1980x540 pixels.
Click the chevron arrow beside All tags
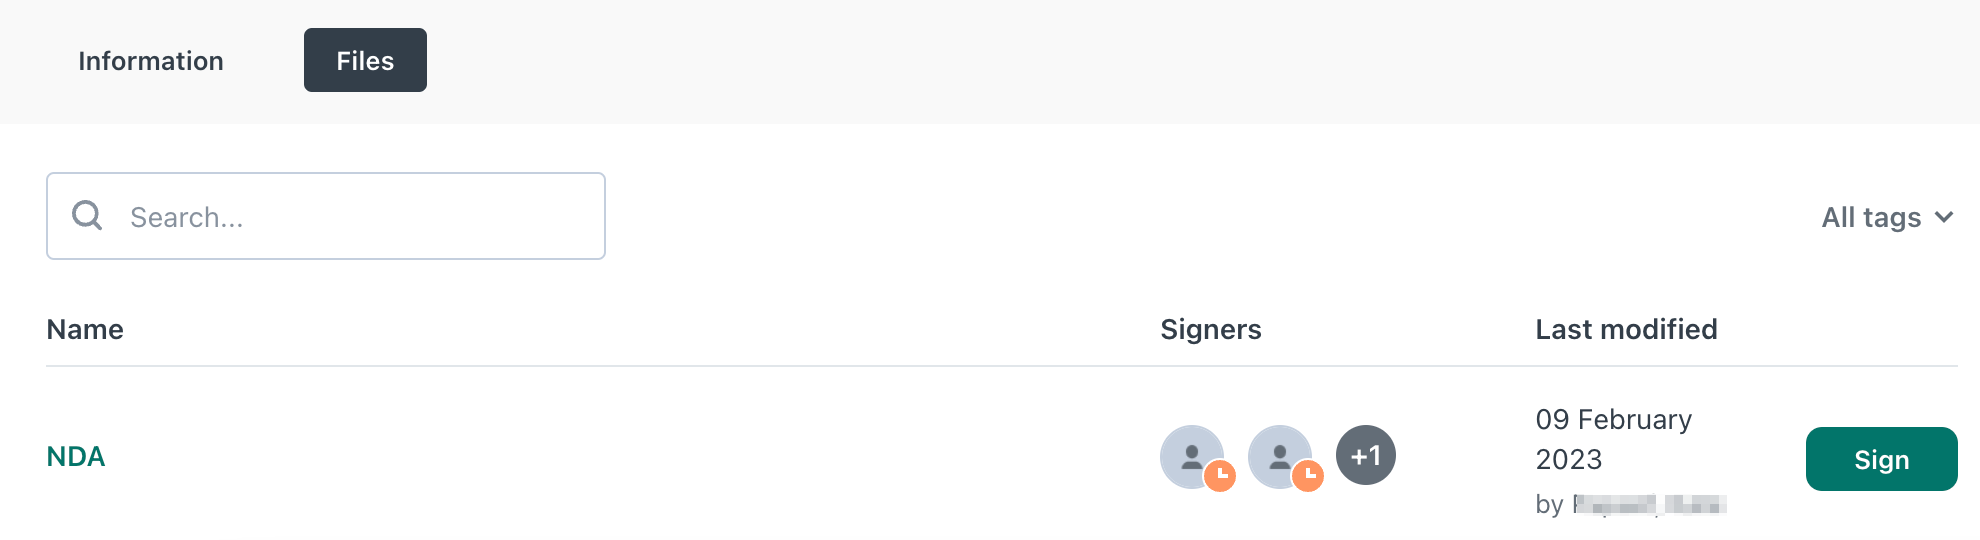(1943, 217)
